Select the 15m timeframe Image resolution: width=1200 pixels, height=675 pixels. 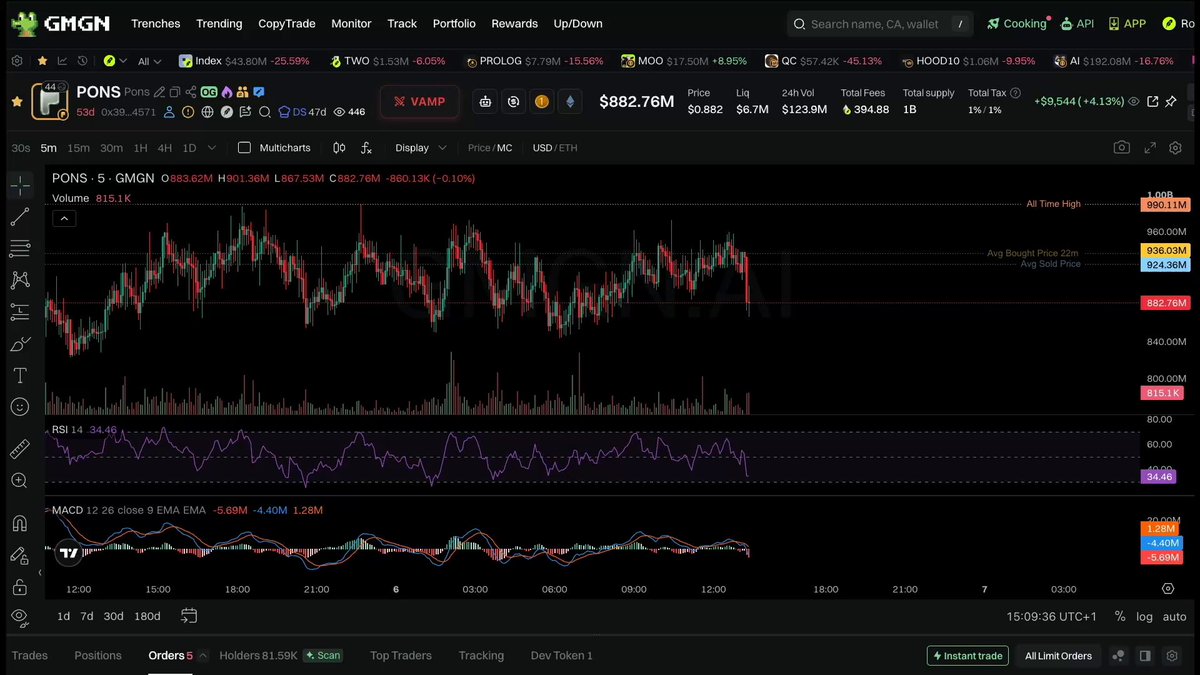click(x=78, y=148)
